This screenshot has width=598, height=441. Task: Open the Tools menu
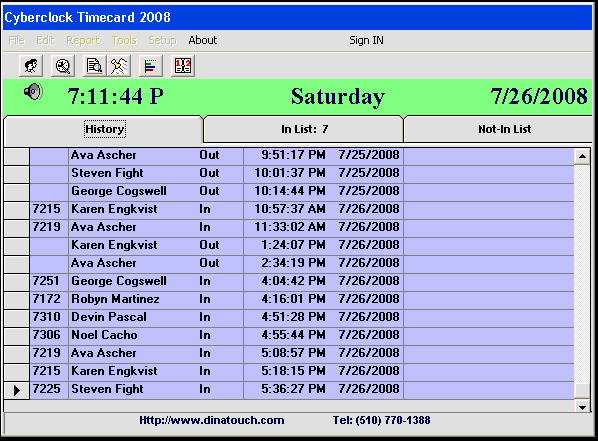click(x=124, y=40)
